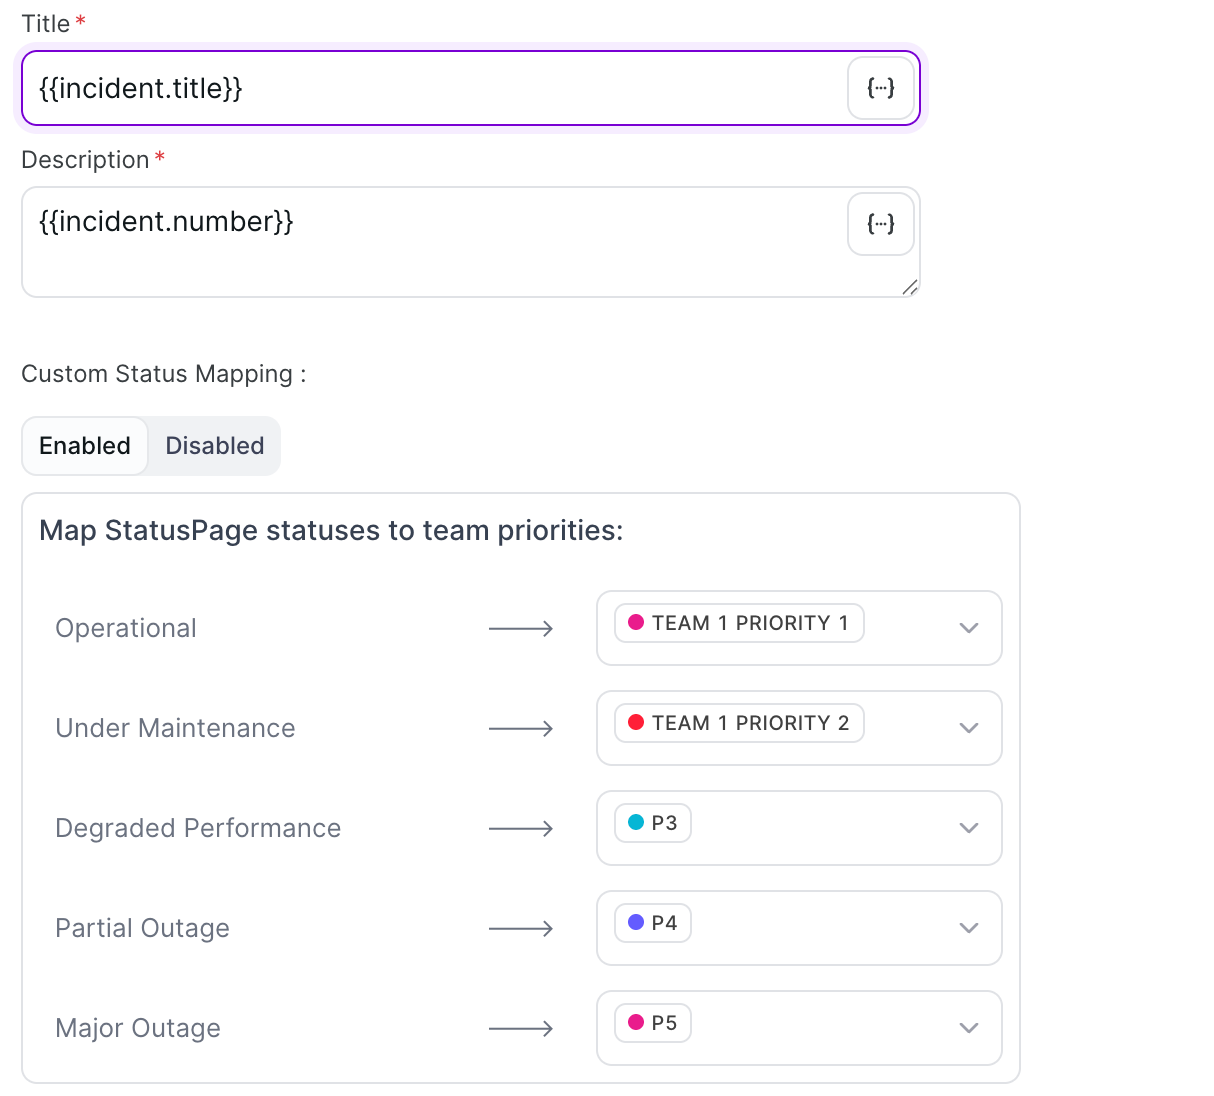This screenshot has width=1214, height=1096.
Task: Click the Title input field
Action: pos(430,89)
